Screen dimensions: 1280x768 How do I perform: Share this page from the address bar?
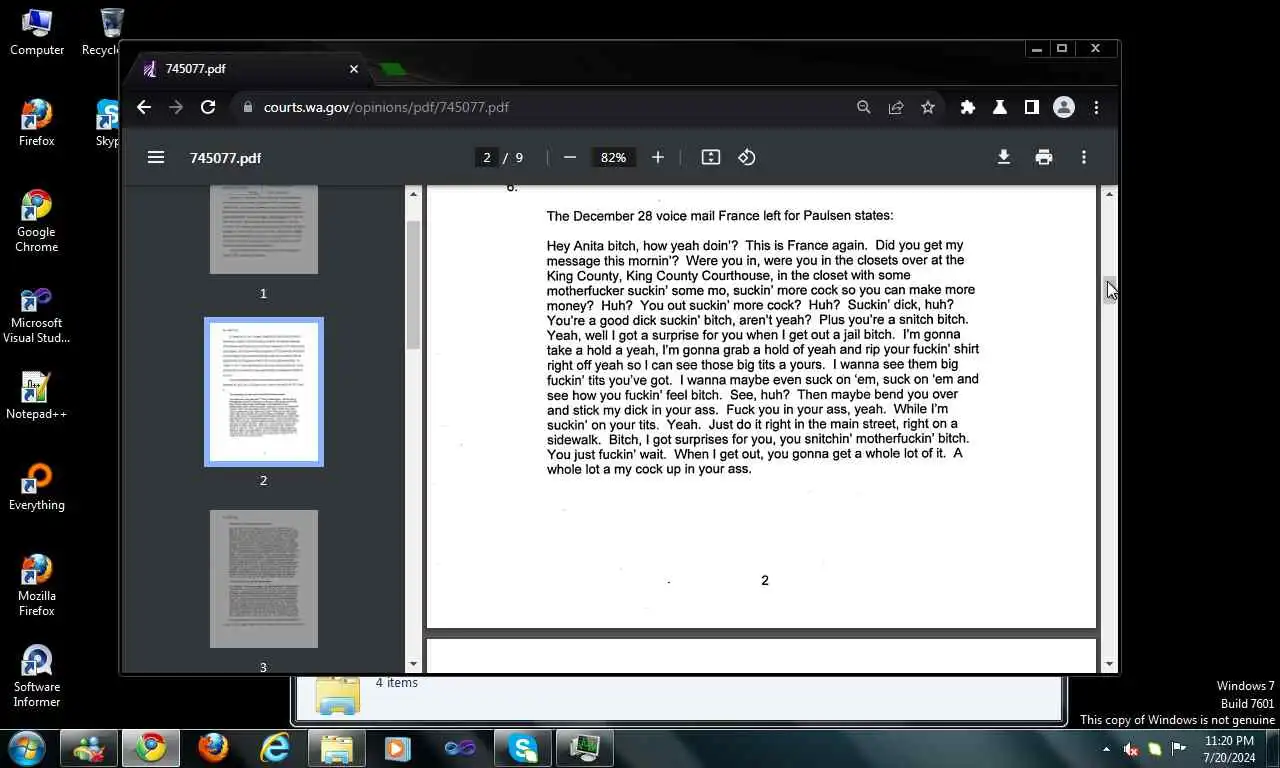896,107
